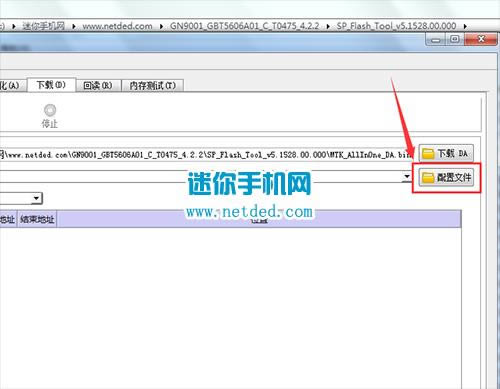Go to the 迷你手机网 breadcrumb folder
Screen dimensions: 500x389
(43, 26)
